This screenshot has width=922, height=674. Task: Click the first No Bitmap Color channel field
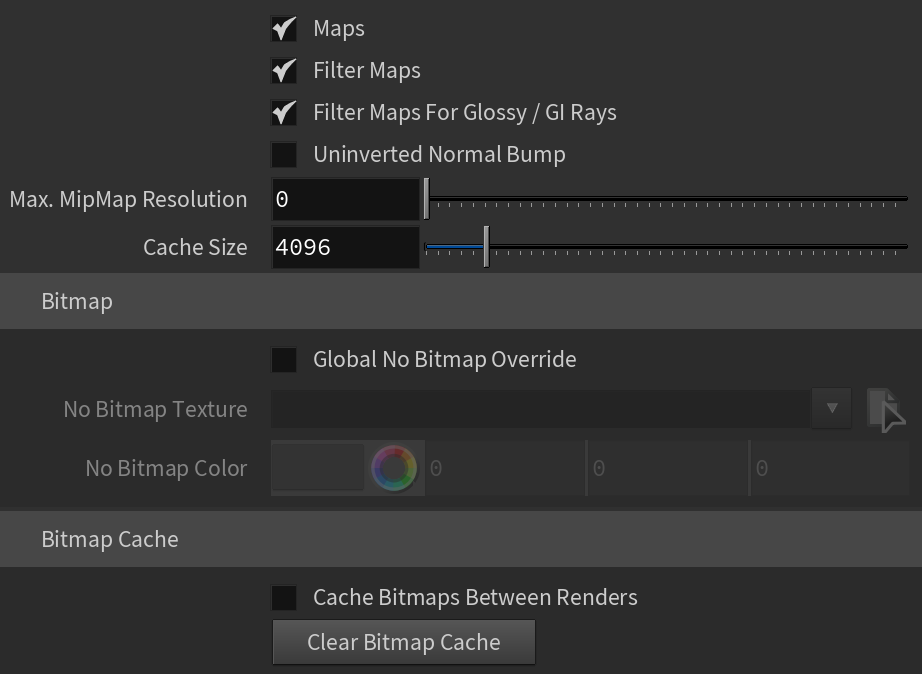pyautogui.click(x=506, y=468)
